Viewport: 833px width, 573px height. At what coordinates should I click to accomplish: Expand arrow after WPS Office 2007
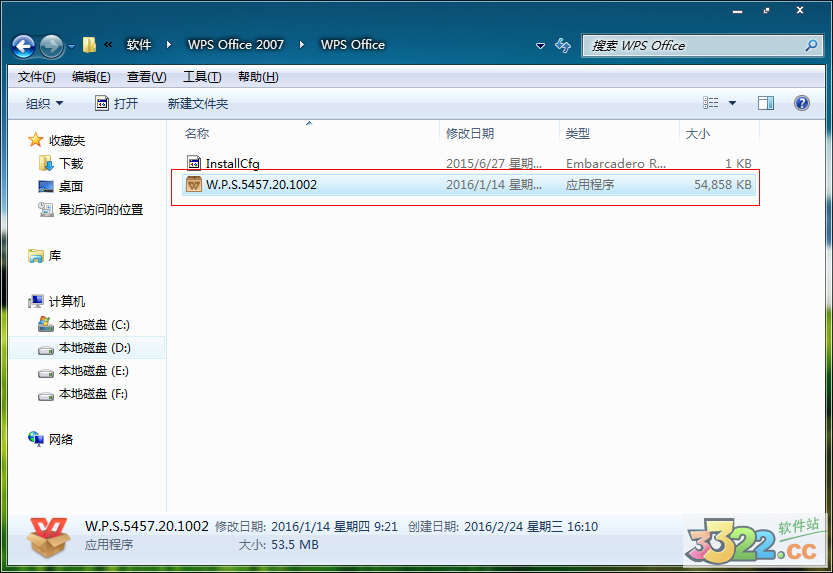click(x=302, y=45)
